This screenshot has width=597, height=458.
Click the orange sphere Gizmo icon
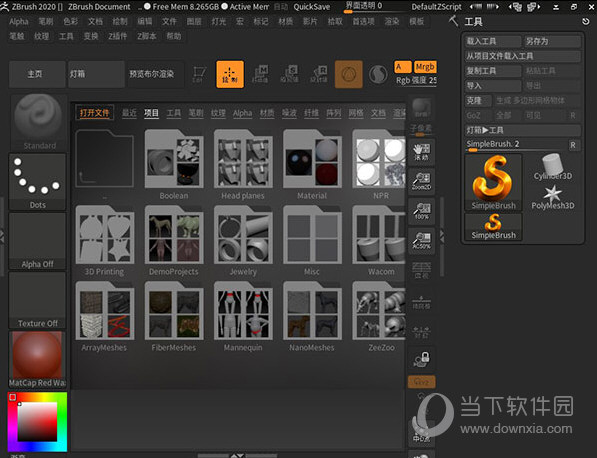pyautogui.click(x=349, y=74)
